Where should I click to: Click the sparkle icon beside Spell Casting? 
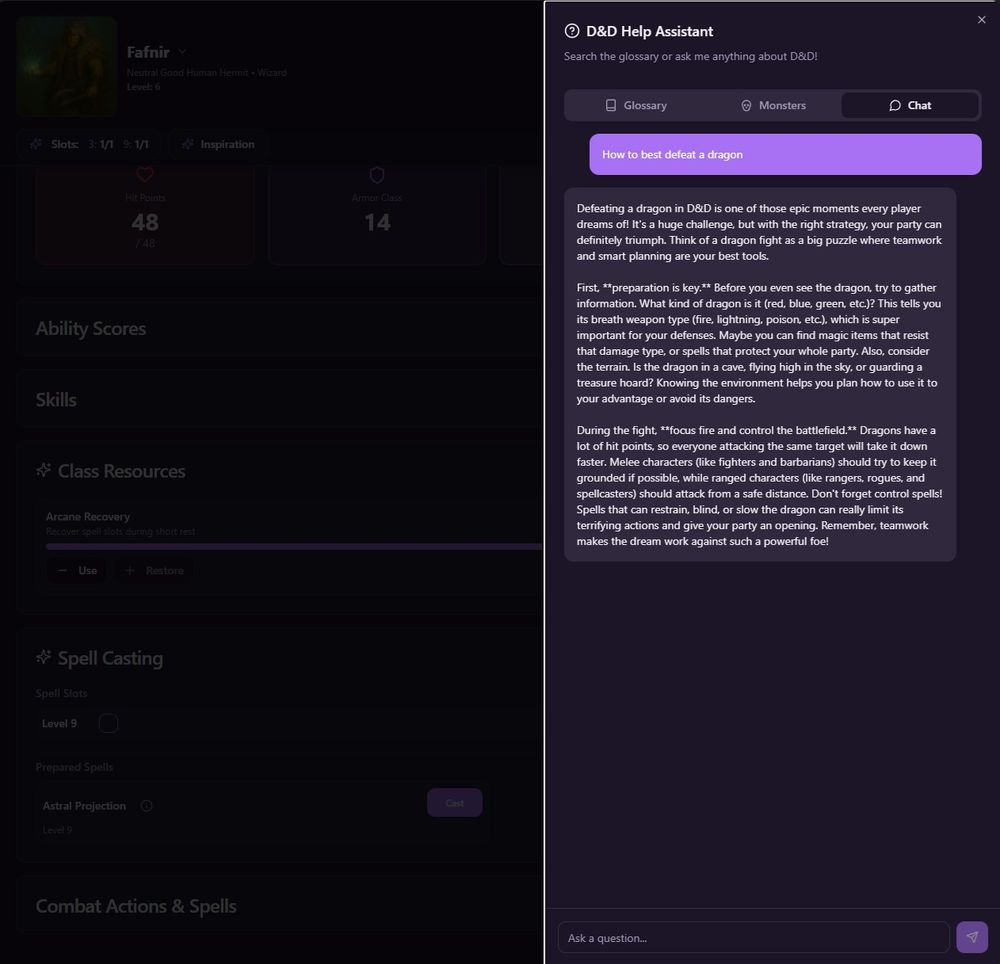click(x=44, y=658)
